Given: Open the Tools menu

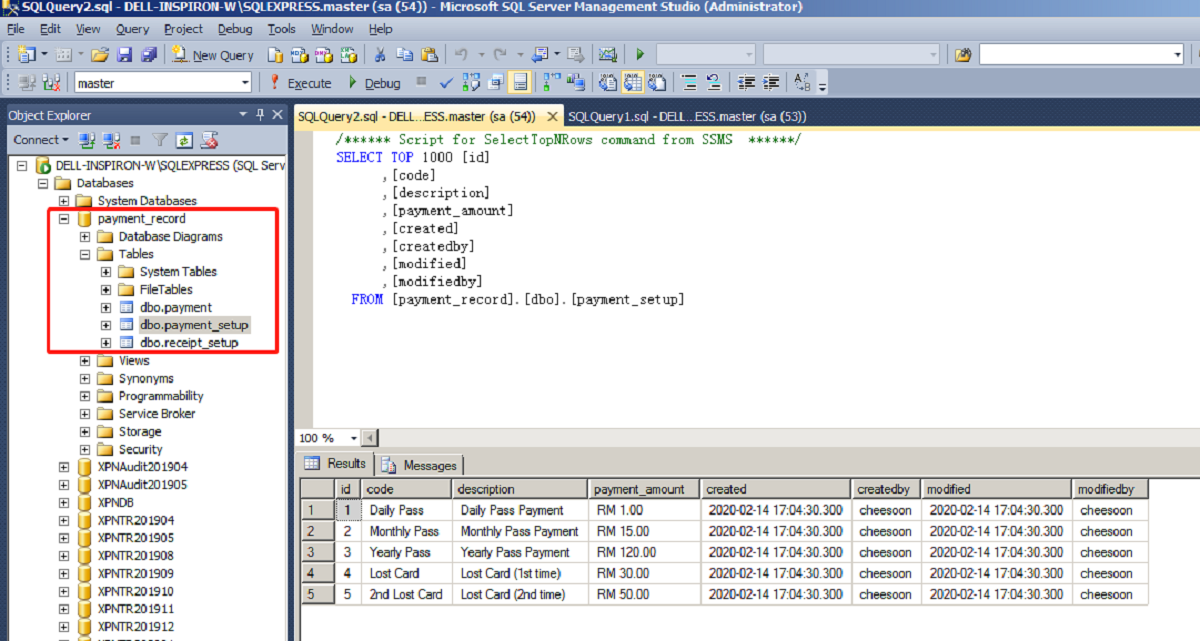Looking at the screenshot, I should click(x=281, y=29).
